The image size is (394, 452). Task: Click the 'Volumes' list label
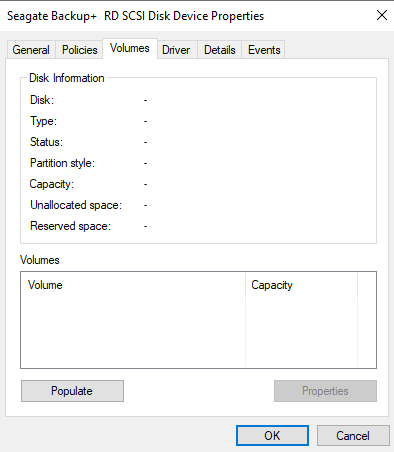click(40, 260)
